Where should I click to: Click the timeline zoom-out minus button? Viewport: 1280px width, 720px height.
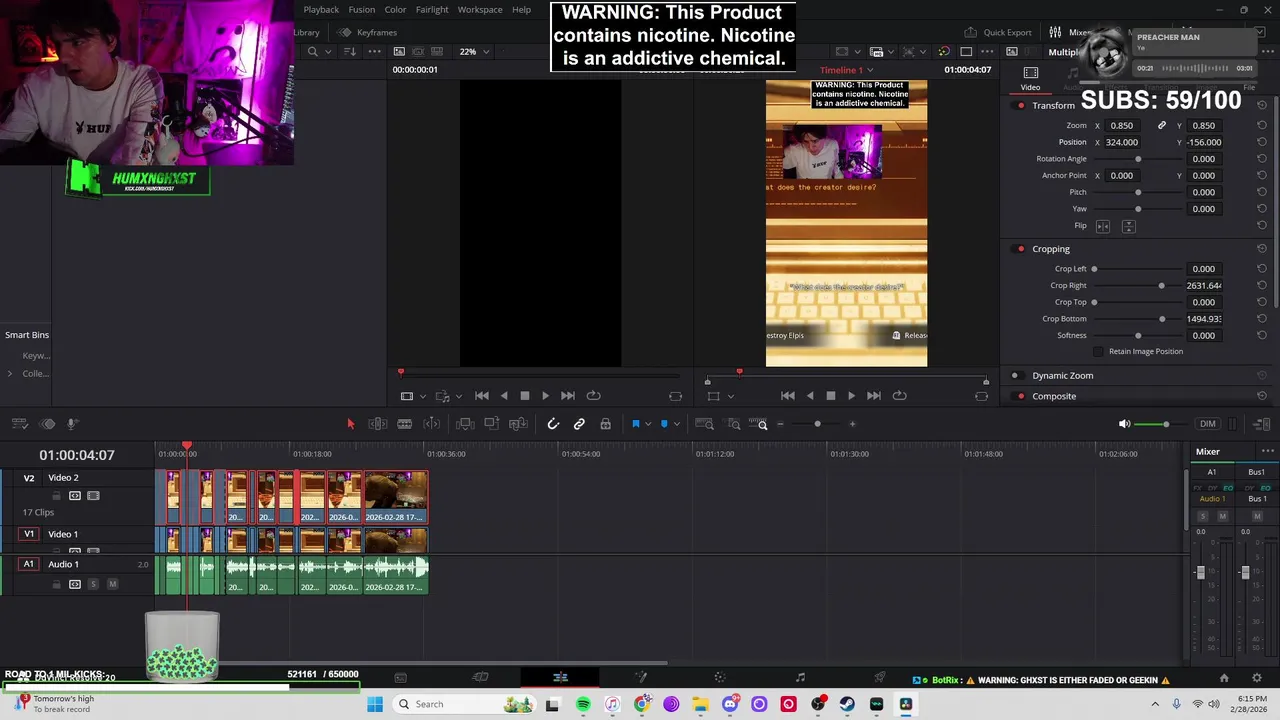[x=781, y=424]
